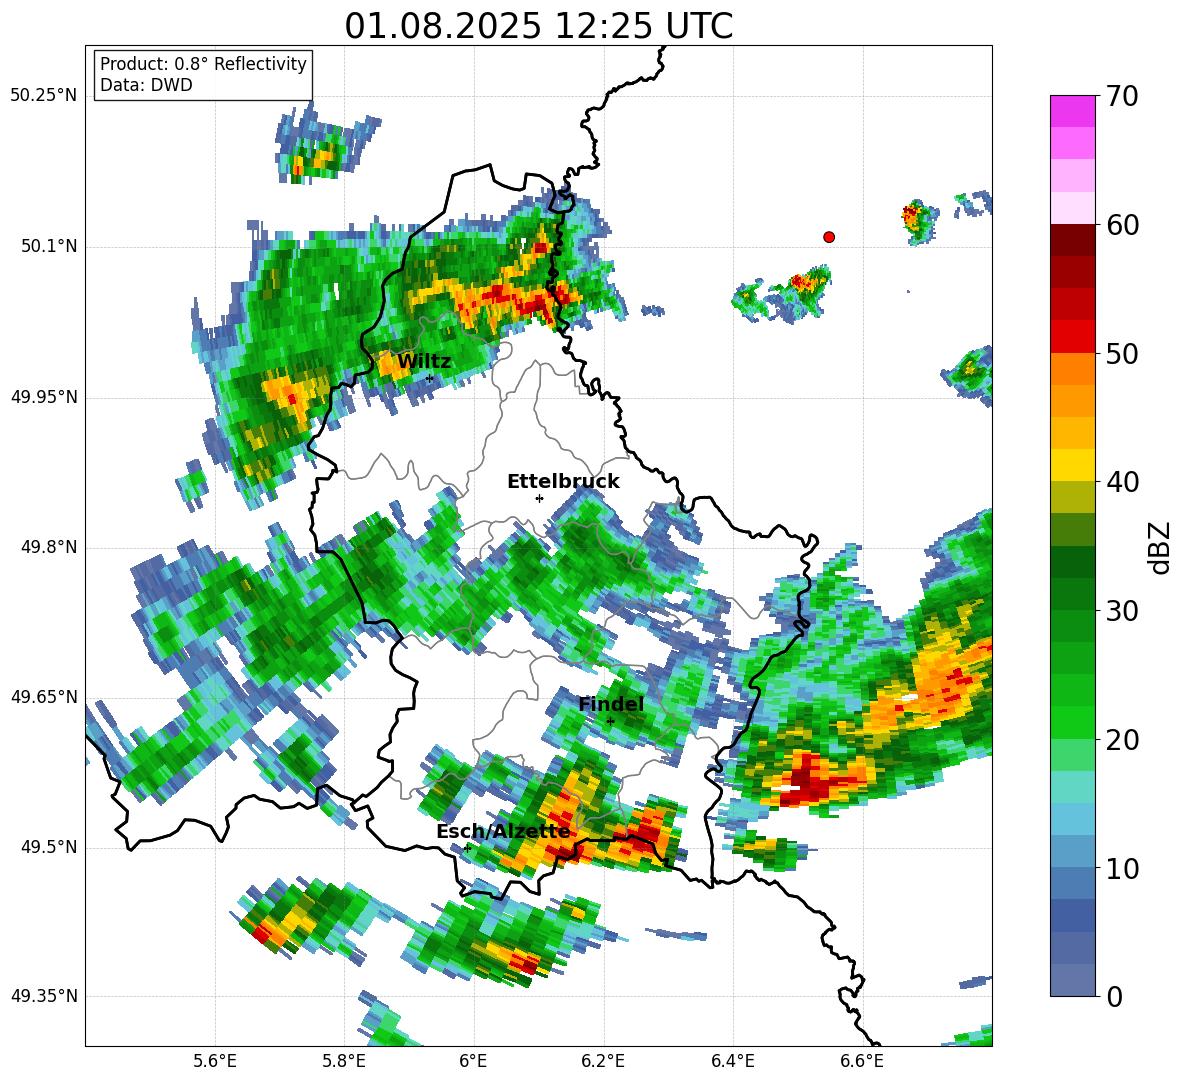Click the 6.4°E longitude label
The height and width of the screenshot is (1081, 1184).
click(732, 1061)
